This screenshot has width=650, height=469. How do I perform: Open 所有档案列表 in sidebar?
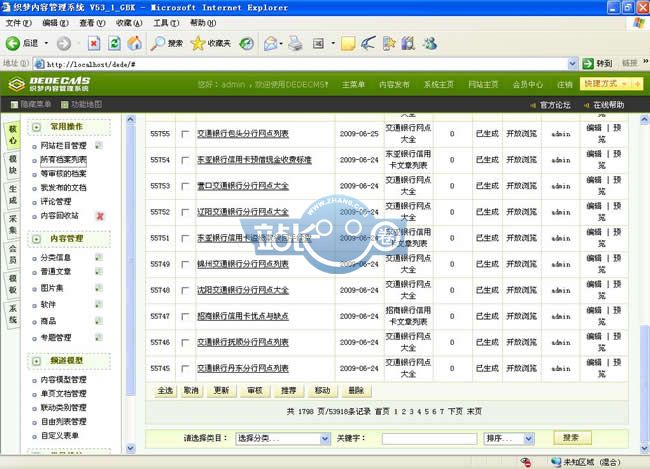63,160
